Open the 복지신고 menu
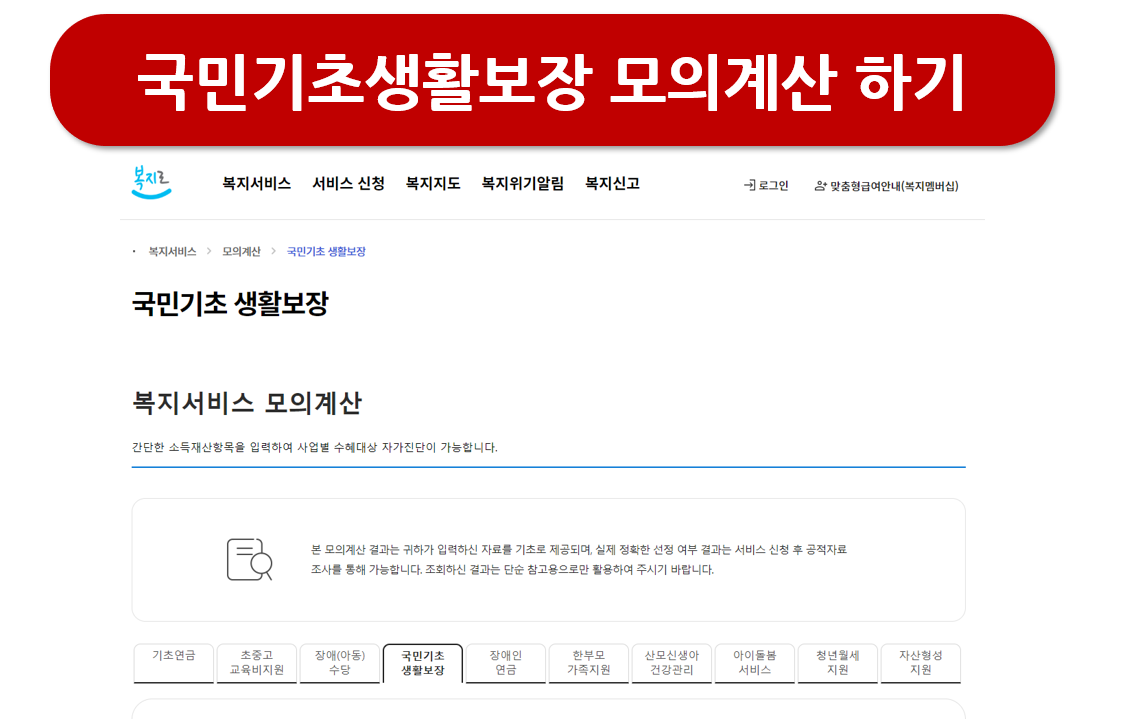The height and width of the screenshot is (719, 1121). [613, 184]
